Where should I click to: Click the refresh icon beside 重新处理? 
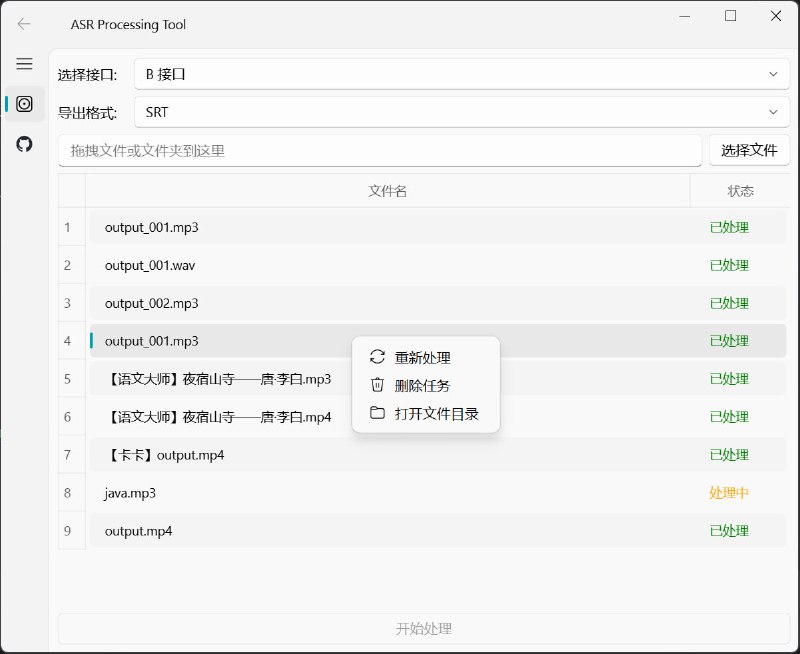coord(378,356)
